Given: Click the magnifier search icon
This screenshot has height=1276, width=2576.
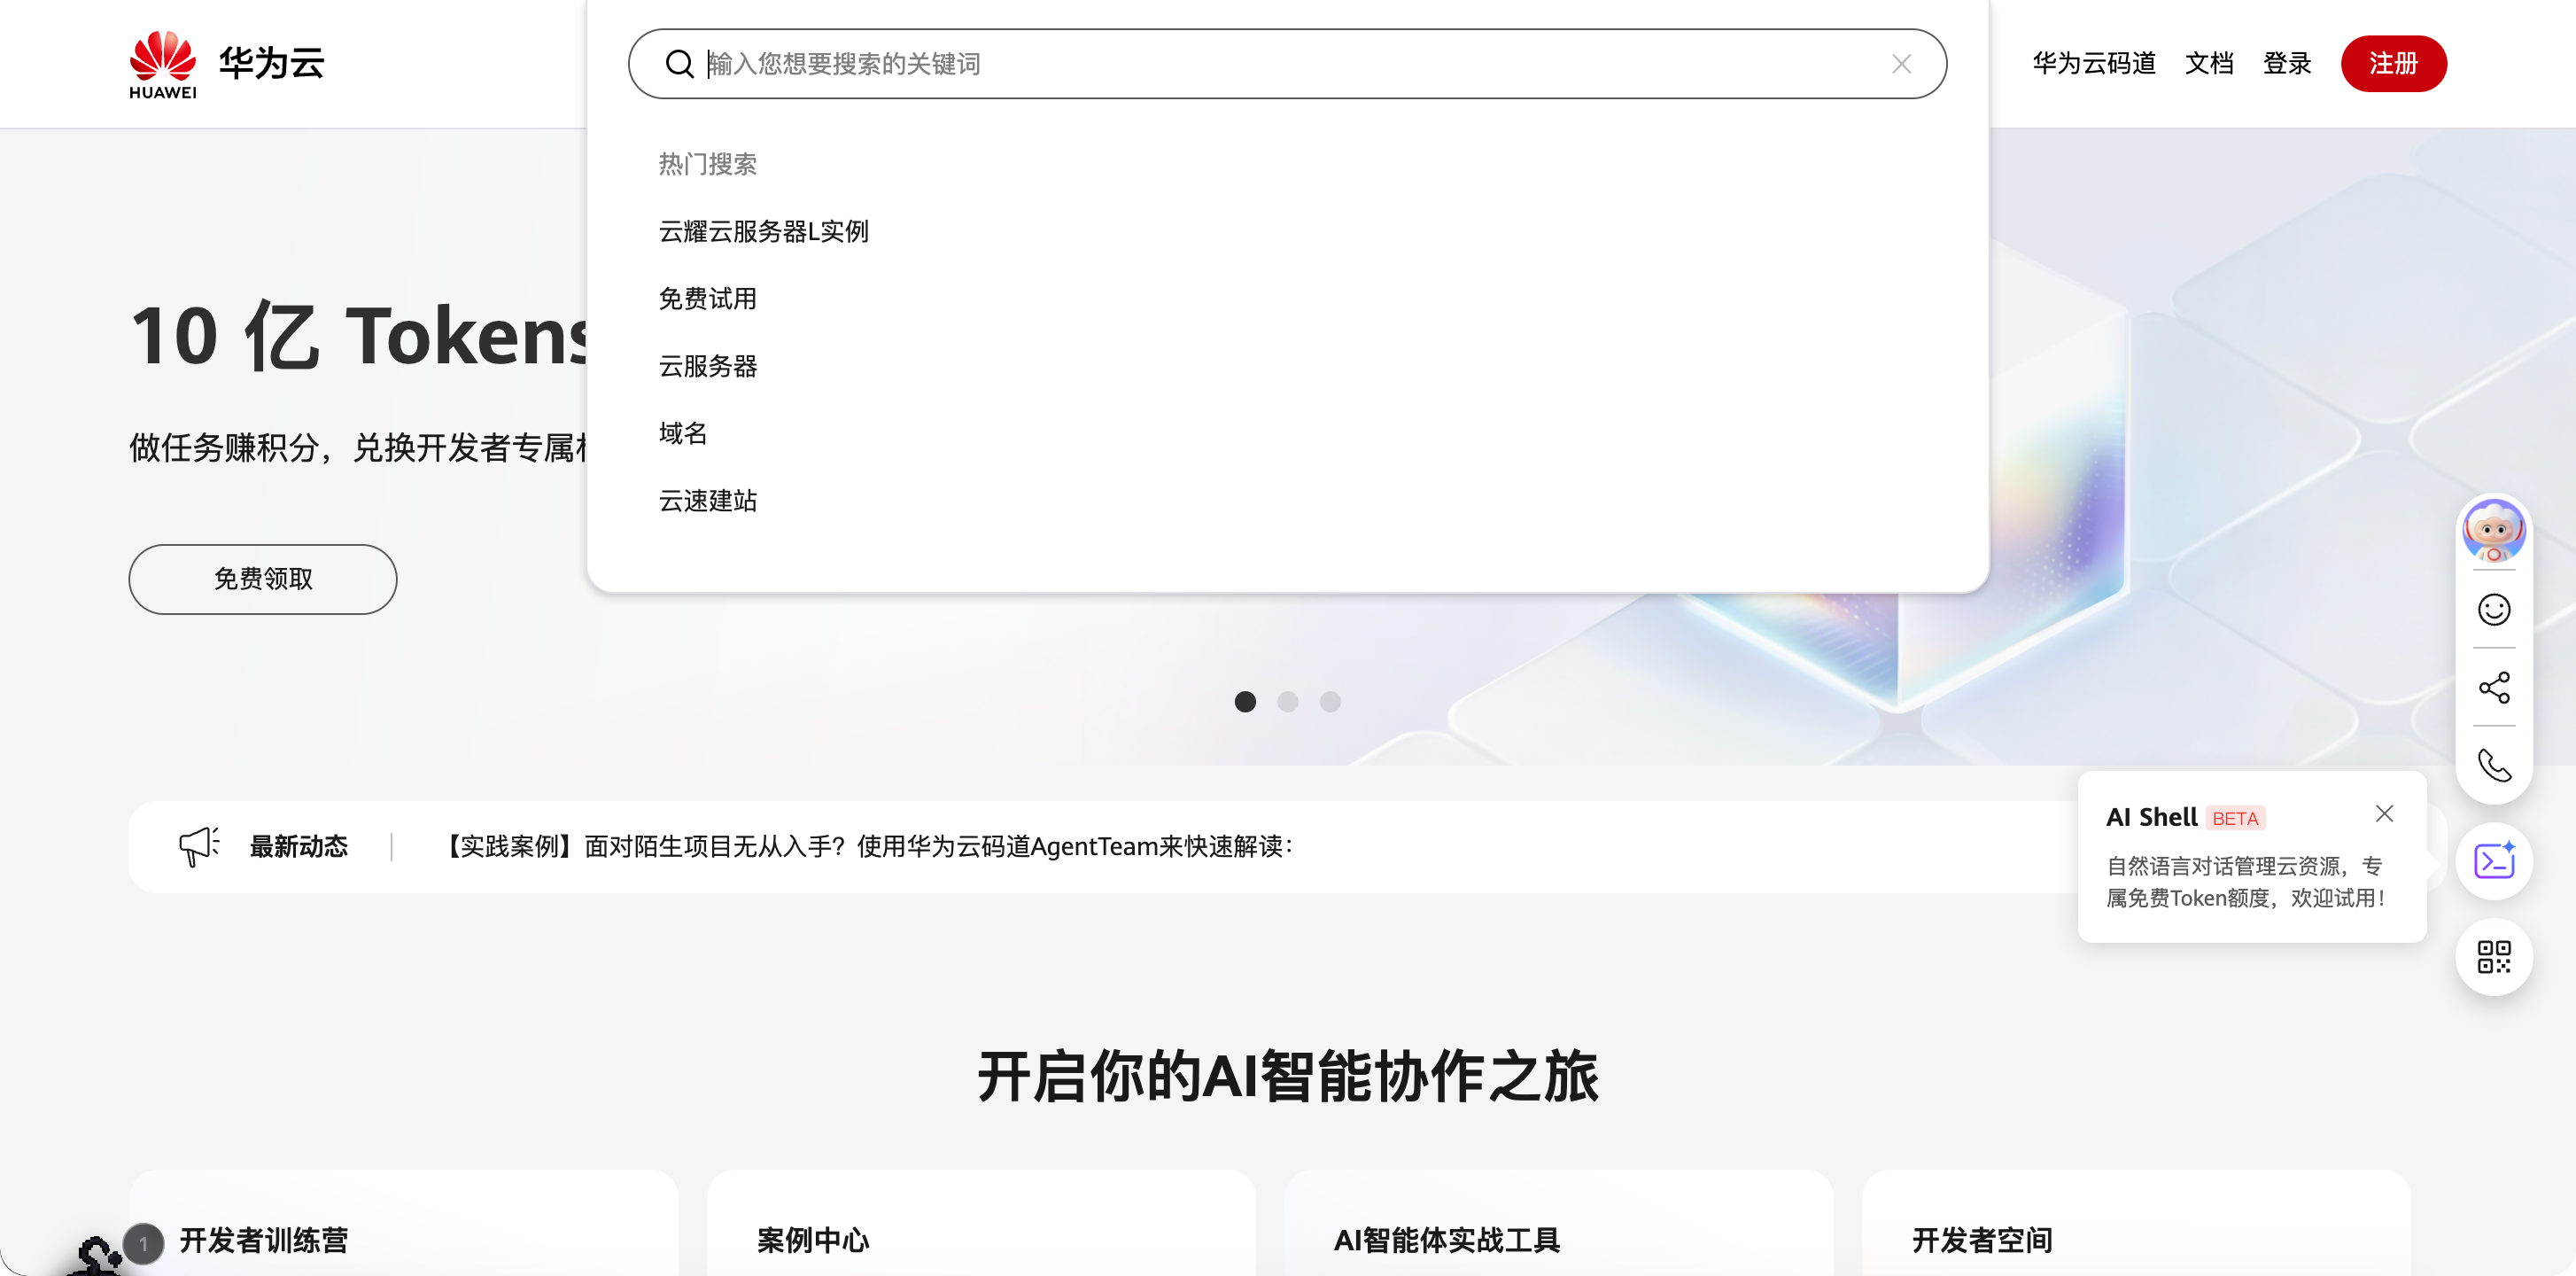Looking at the screenshot, I should pyautogui.click(x=679, y=64).
